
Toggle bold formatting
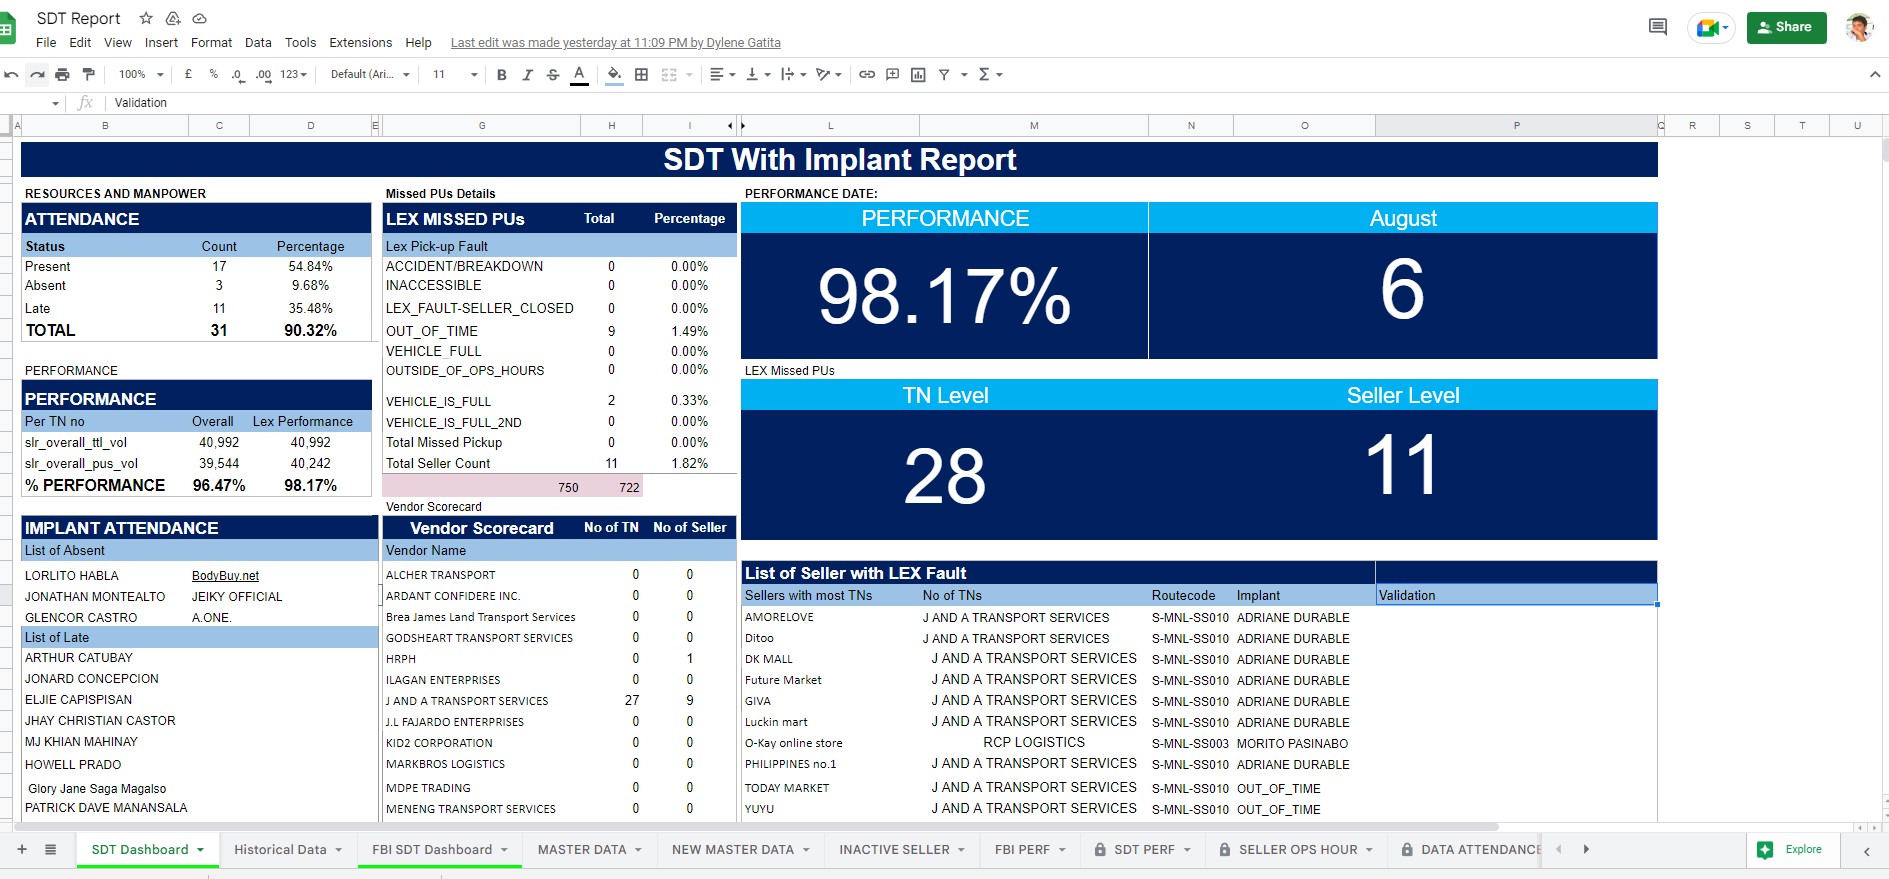[x=501, y=74]
